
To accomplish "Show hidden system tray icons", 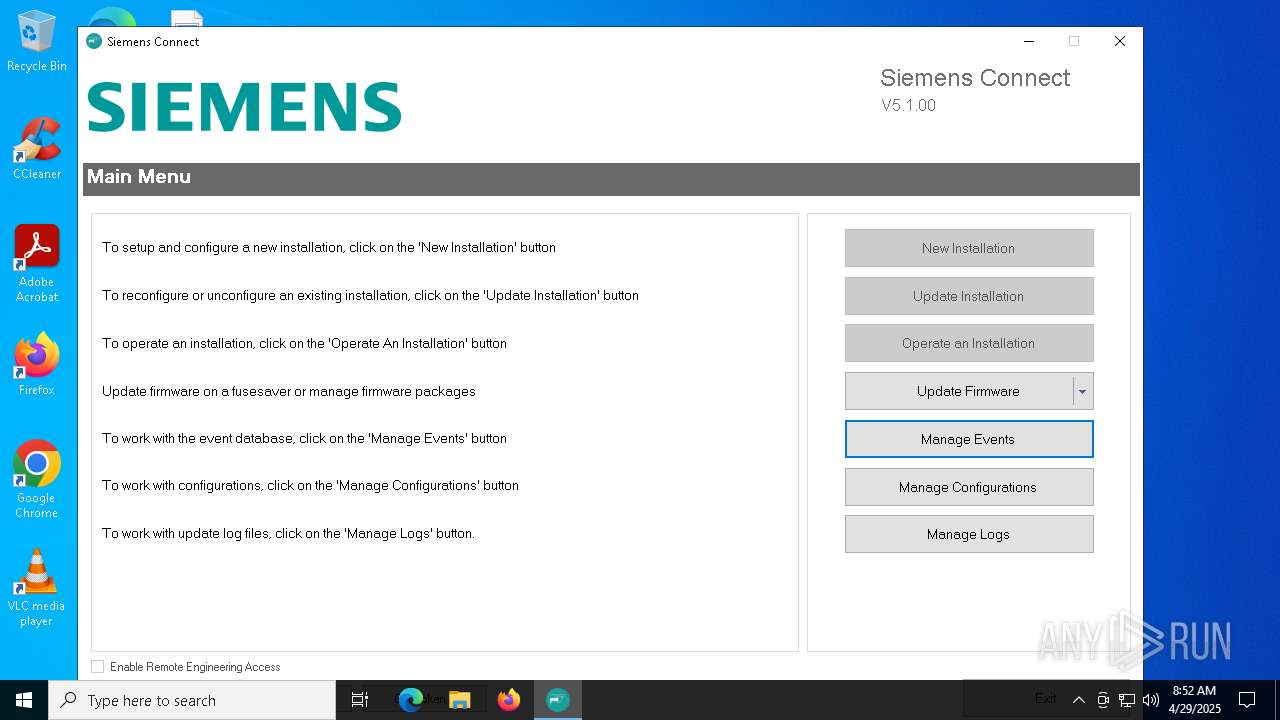I will point(1078,700).
